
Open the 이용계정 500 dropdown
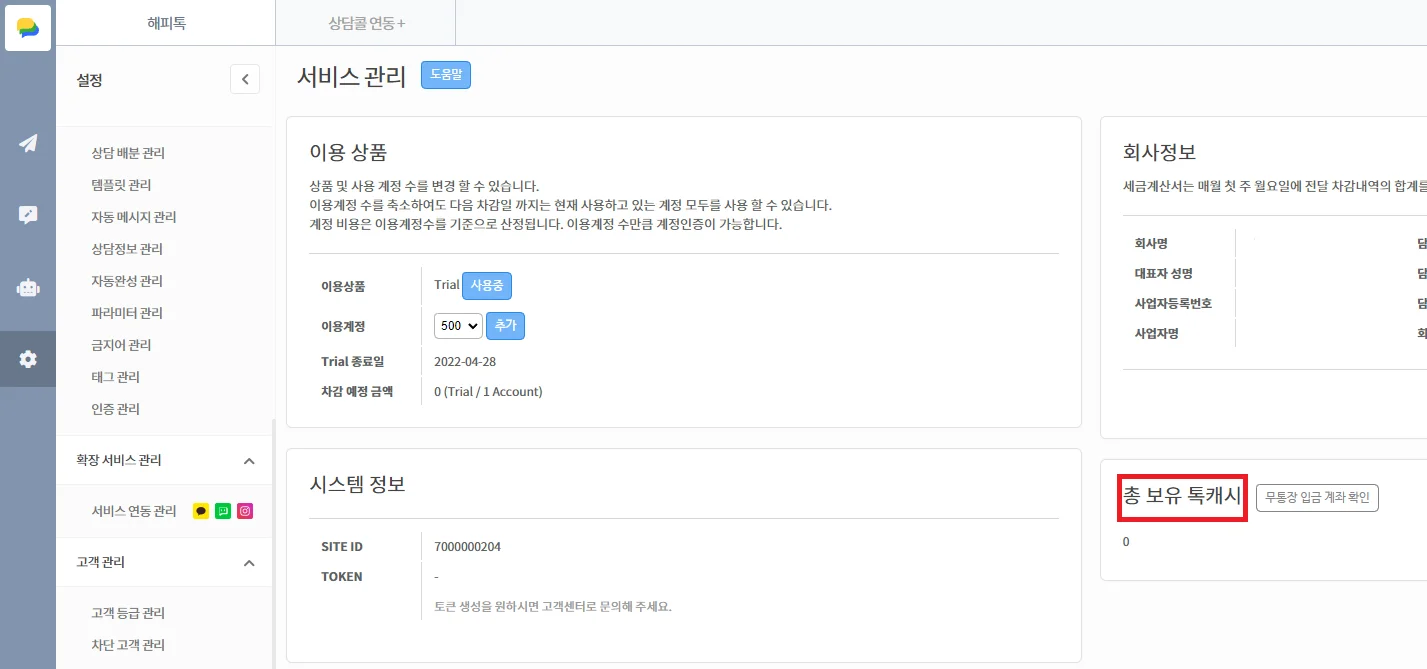(458, 326)
